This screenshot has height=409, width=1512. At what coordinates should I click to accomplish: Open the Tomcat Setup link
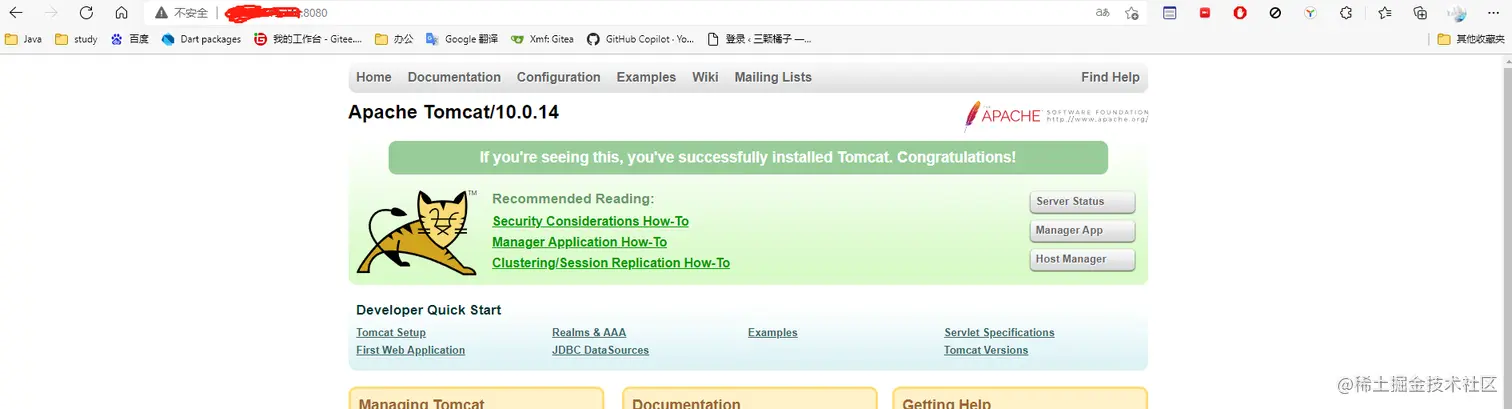[391, 333]
